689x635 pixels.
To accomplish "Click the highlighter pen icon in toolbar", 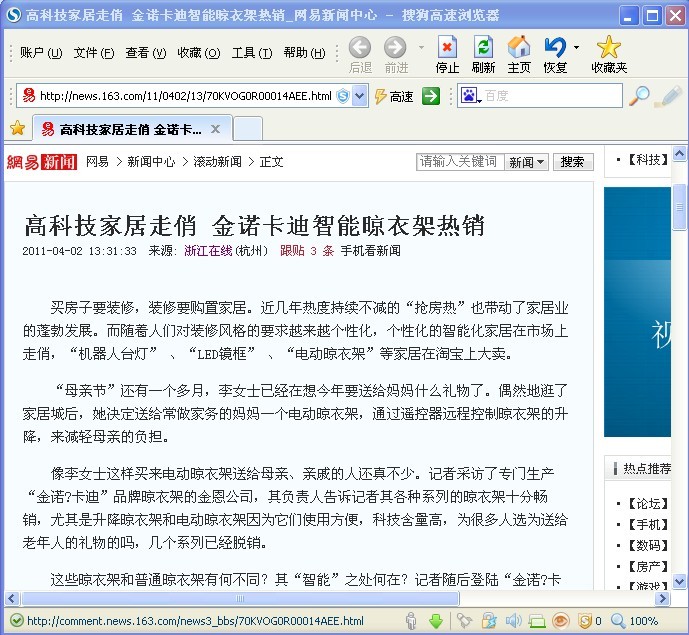I will pyautogui.click(x=668, y=96).
